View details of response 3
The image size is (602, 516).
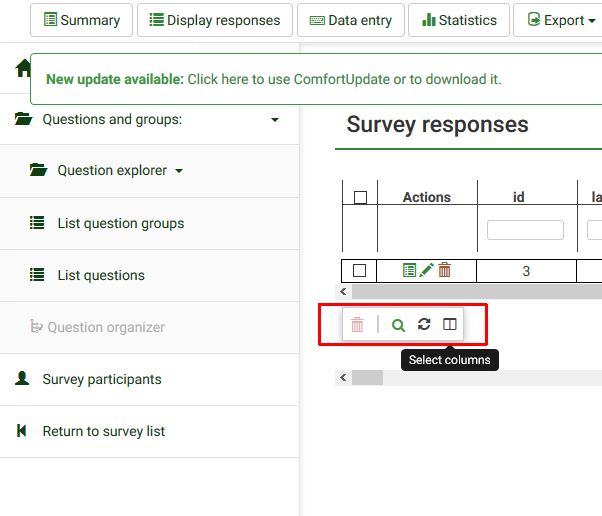409,270
